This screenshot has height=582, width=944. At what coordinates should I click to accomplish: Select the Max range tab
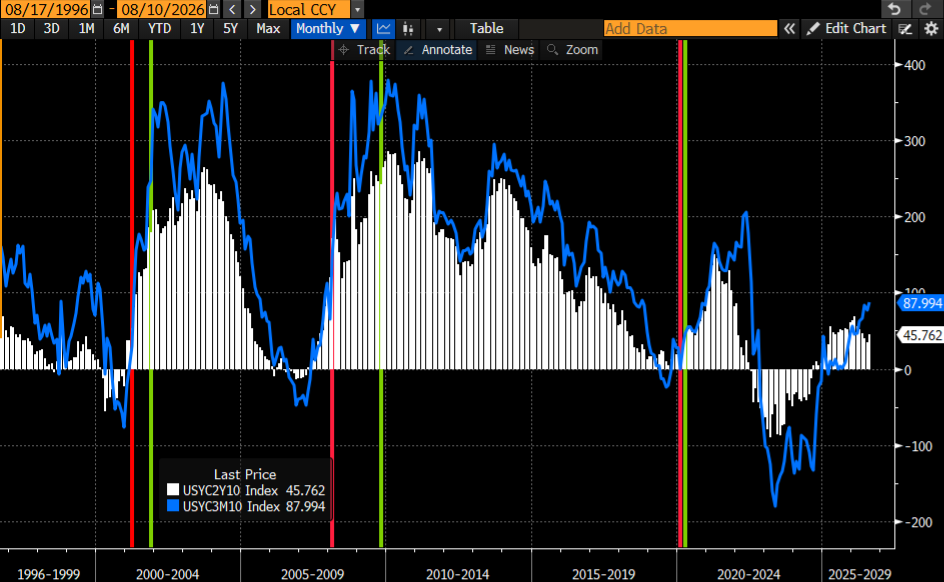(x=268, y=28)
